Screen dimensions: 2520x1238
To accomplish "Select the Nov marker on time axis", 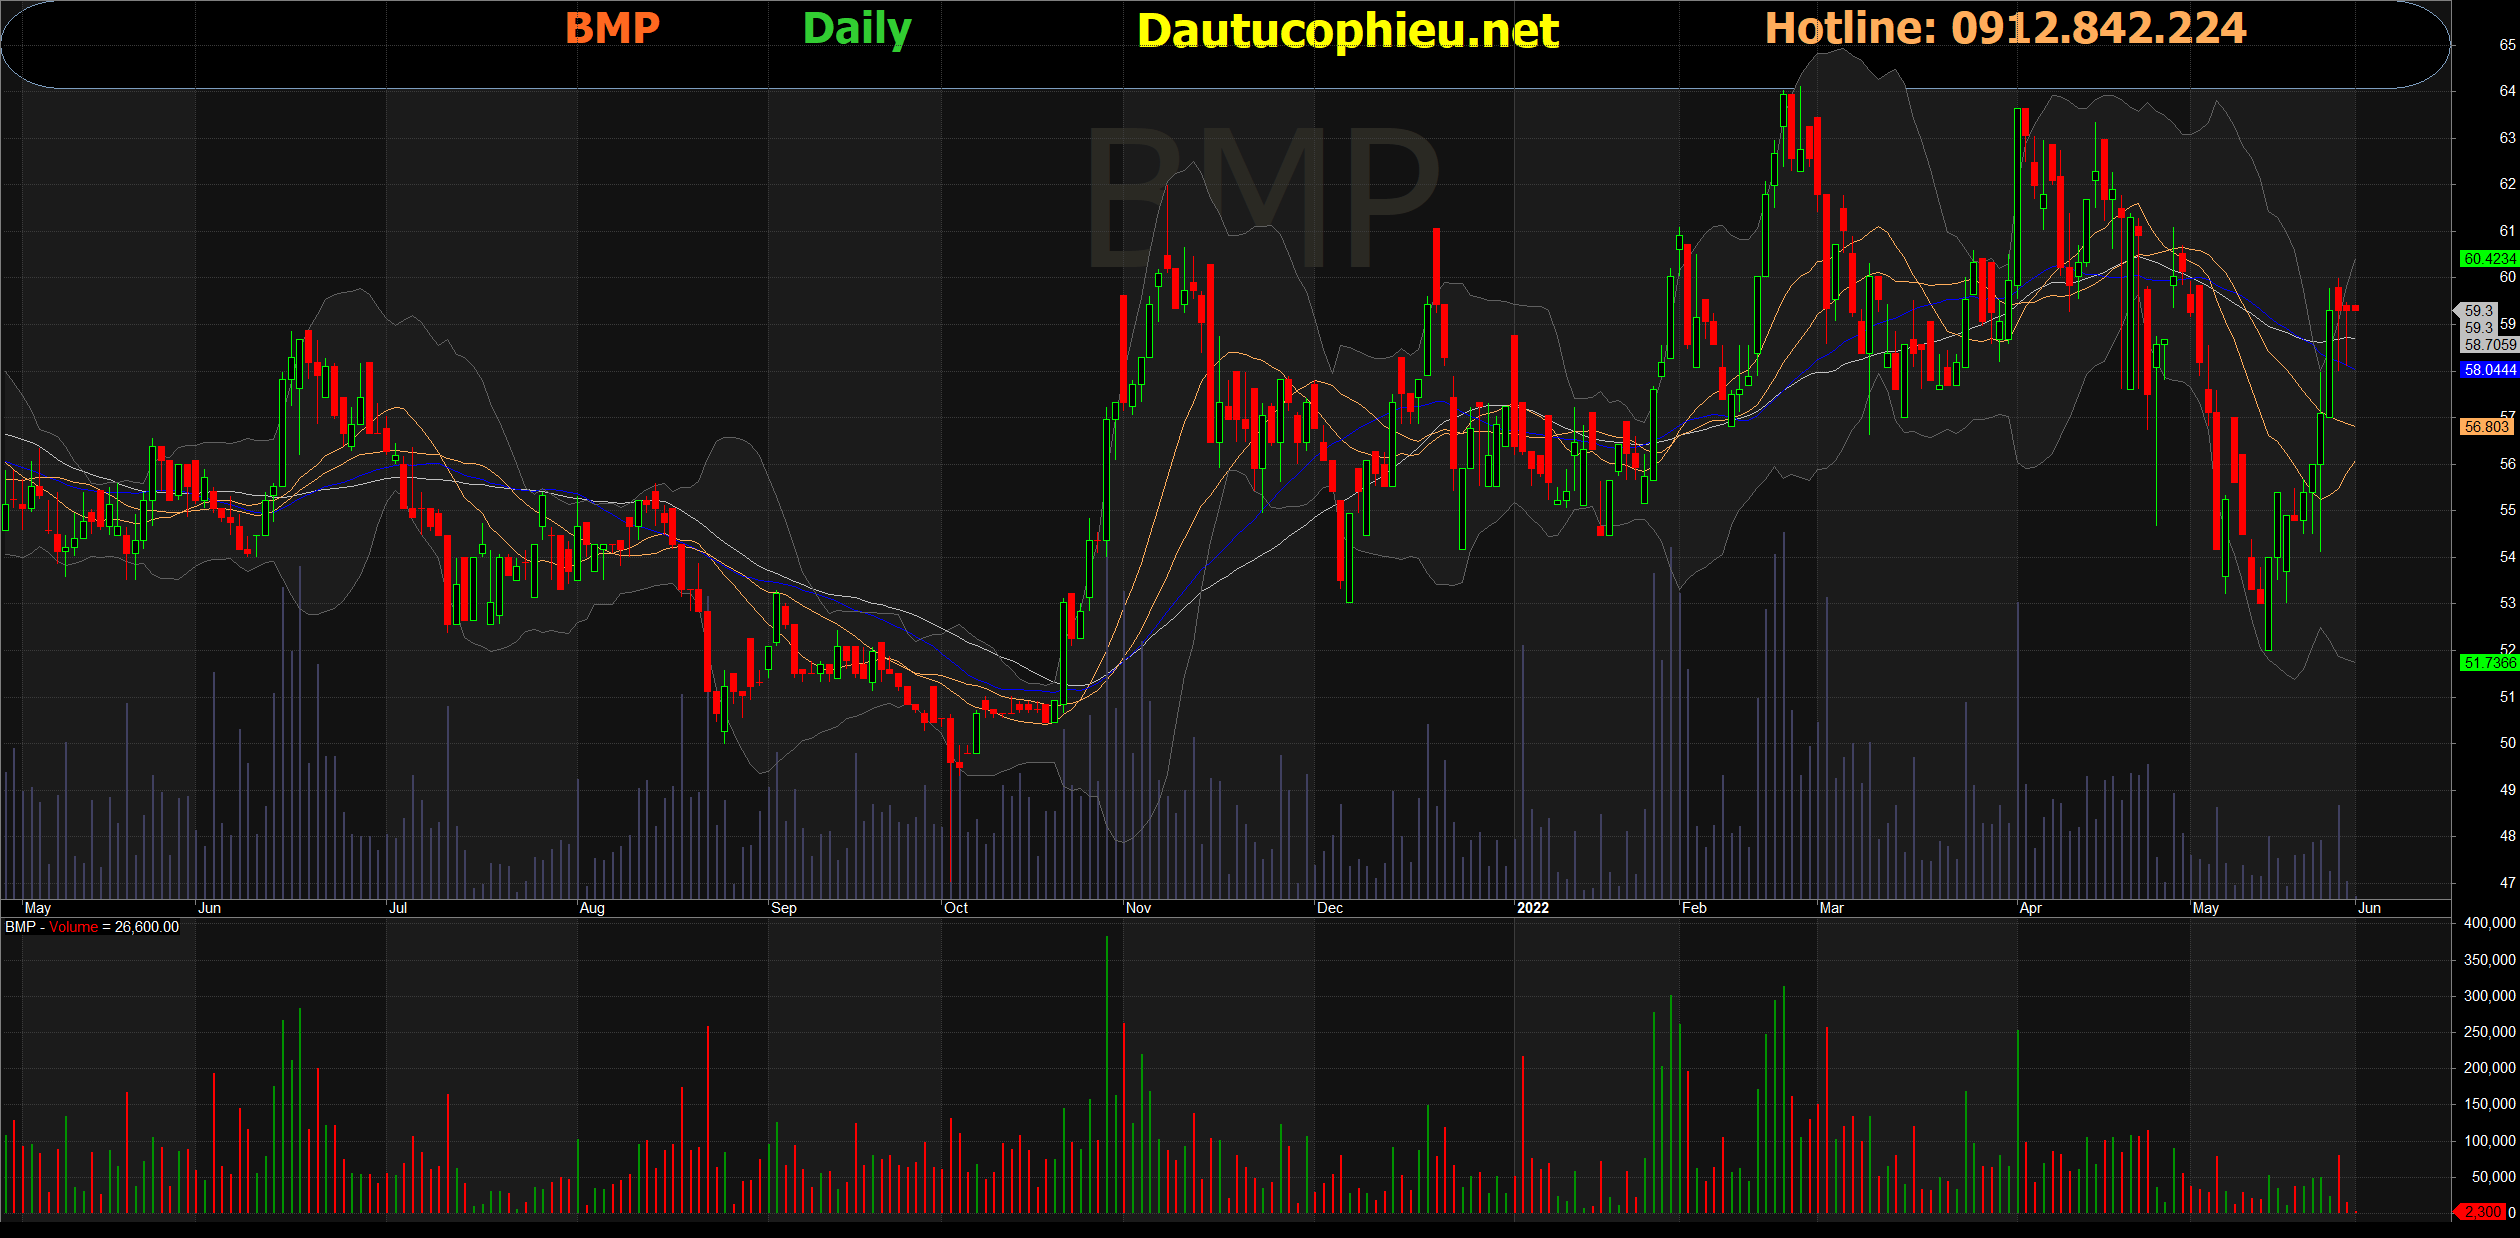I will (1138, 908).
